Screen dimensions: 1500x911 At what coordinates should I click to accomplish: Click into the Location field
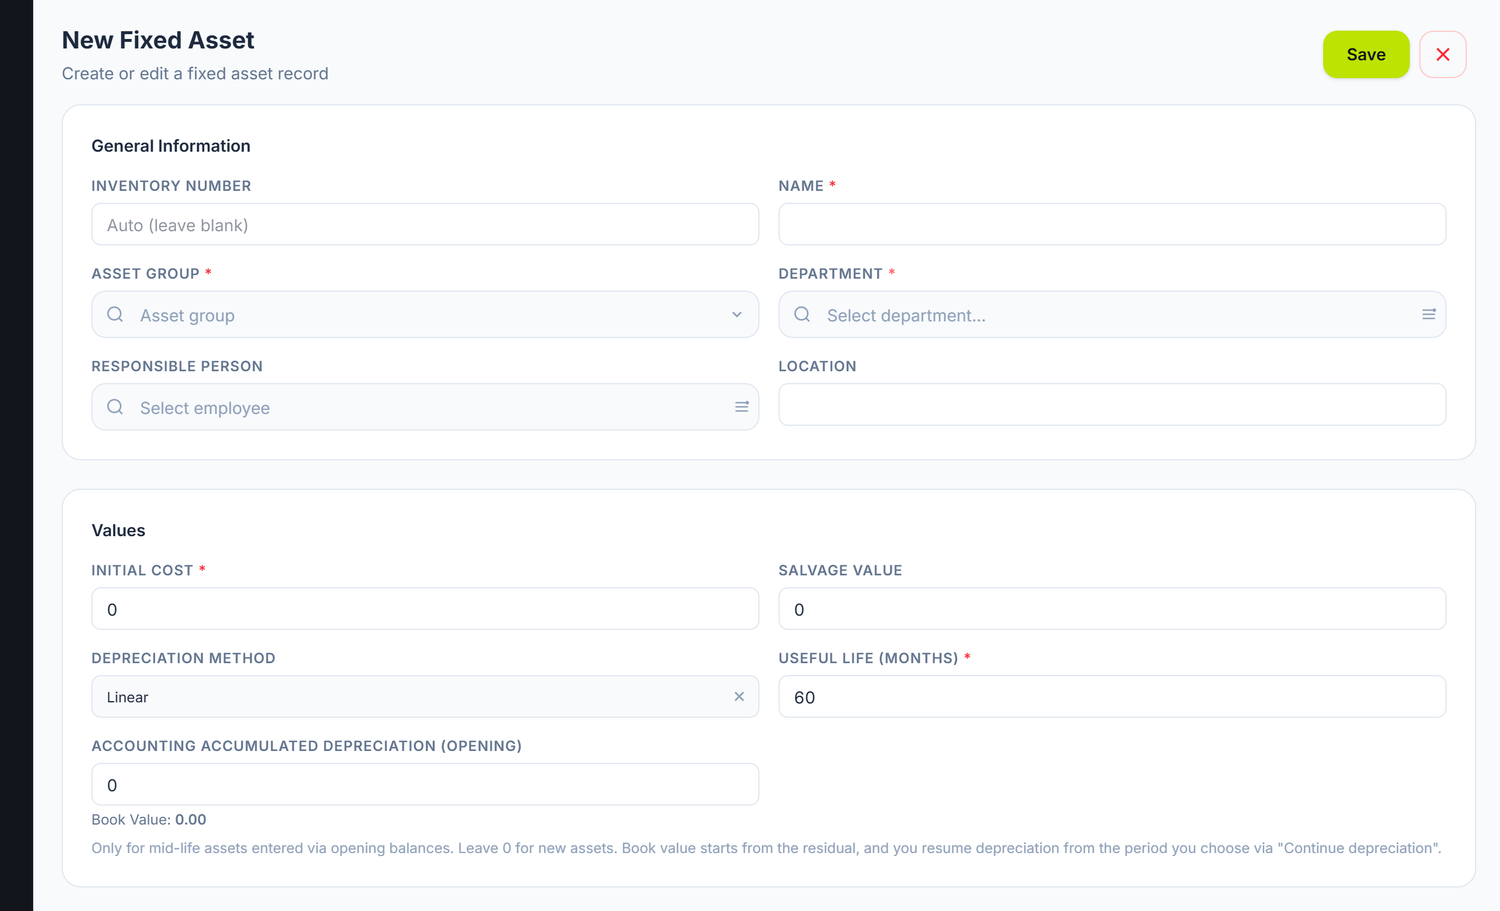(x=1112, y=404)
